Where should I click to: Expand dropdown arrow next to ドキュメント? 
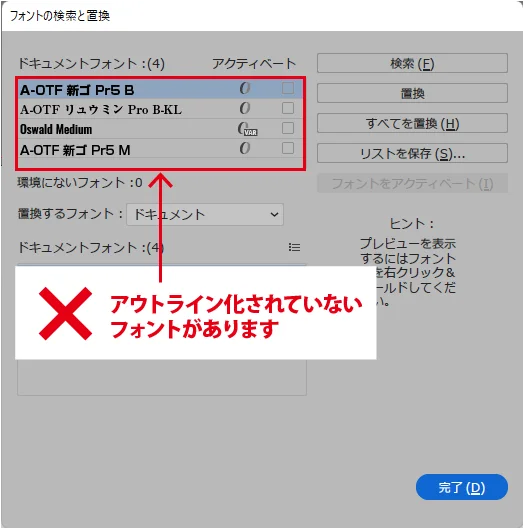click(x=274, y=214)
